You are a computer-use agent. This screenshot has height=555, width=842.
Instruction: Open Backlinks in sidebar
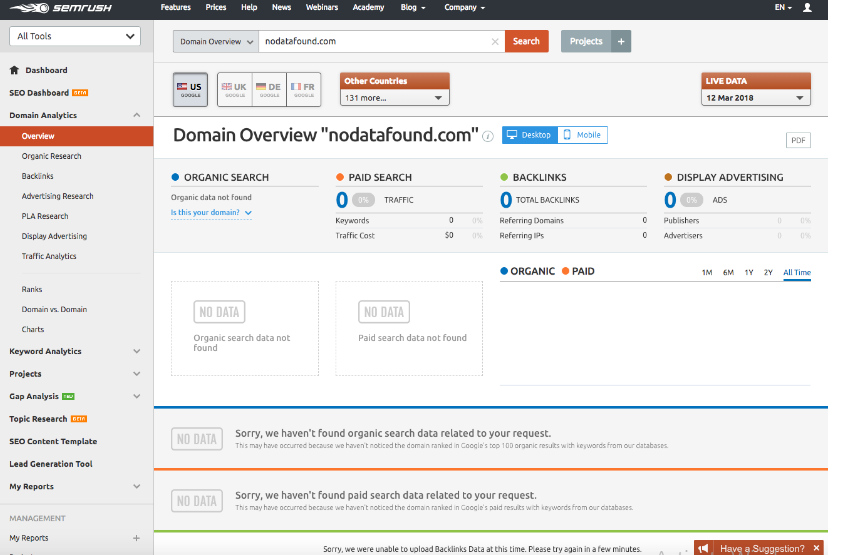pyautogui.click(x=38, y=176)
